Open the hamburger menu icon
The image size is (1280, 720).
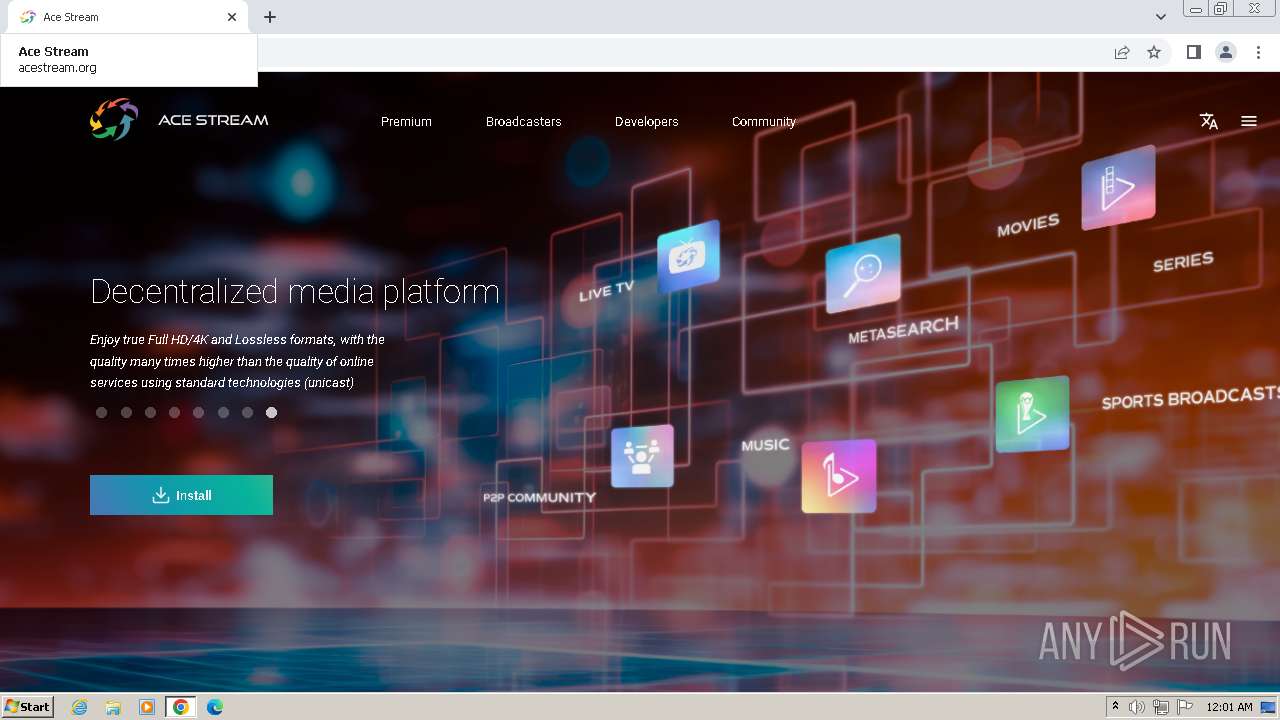coord(1249,121)
